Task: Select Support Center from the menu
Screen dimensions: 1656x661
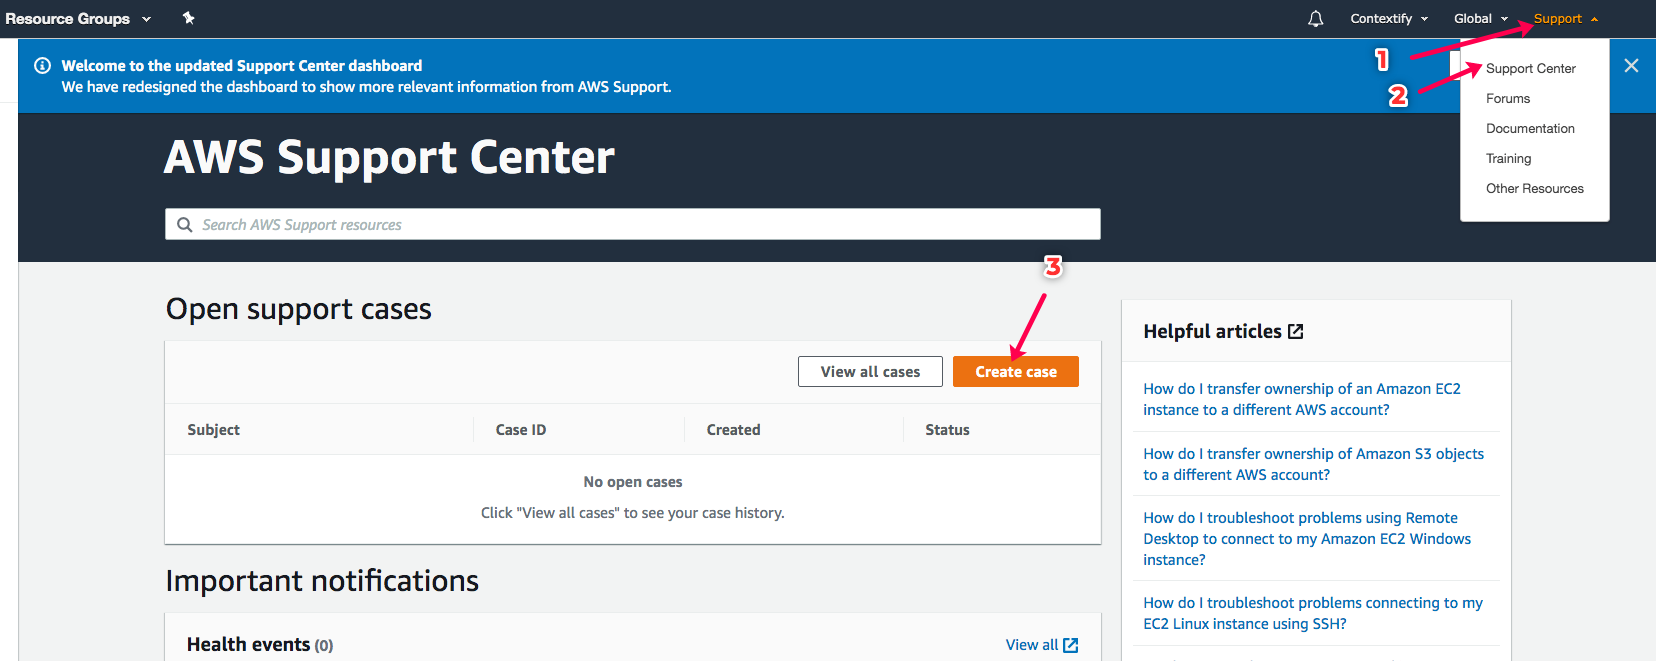Action: (x=1530, y=69)
